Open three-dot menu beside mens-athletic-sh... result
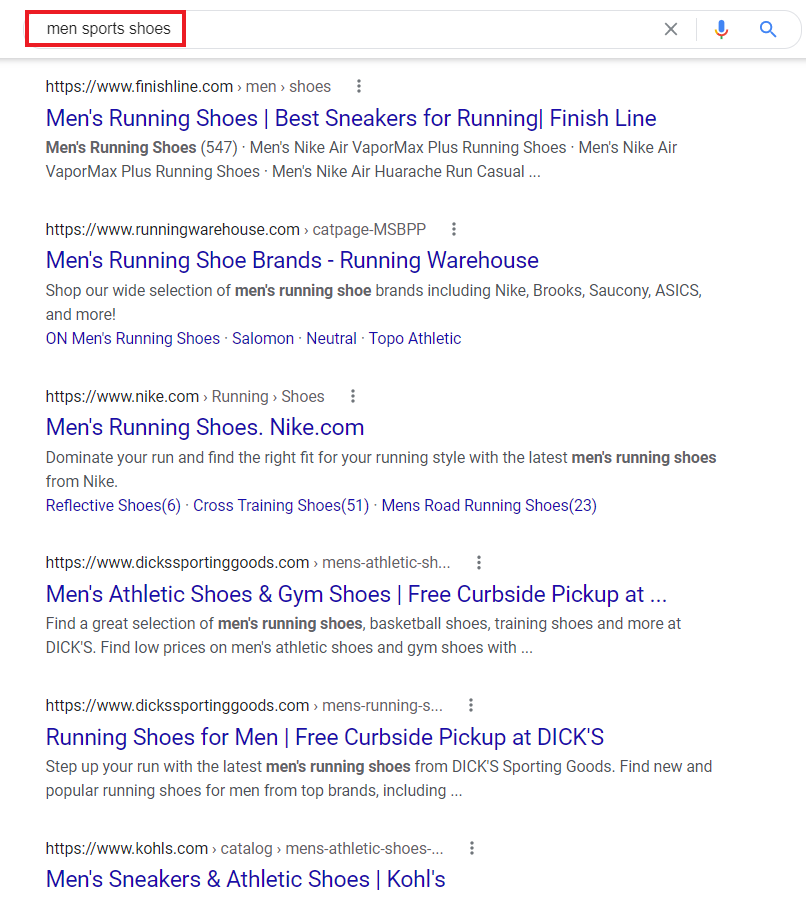This screenshot has width=806, height=897. [479, 562]
